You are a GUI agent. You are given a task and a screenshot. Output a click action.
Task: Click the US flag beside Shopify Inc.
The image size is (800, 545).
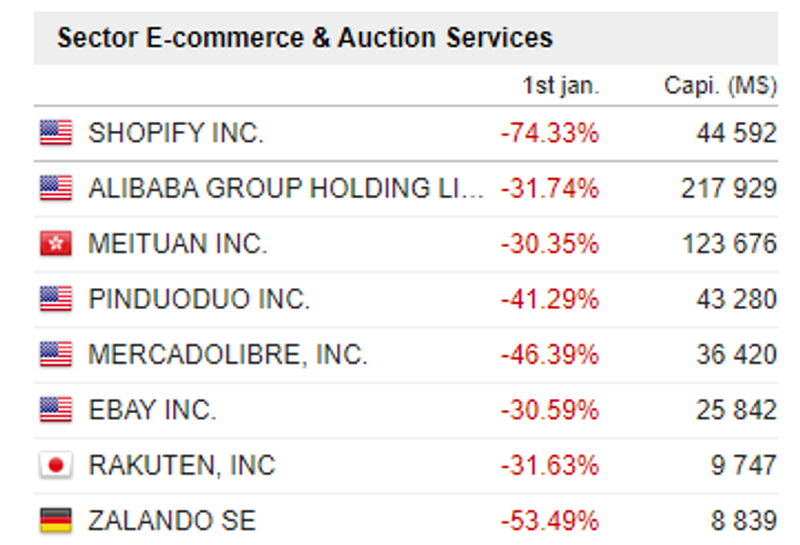[56, 133]
